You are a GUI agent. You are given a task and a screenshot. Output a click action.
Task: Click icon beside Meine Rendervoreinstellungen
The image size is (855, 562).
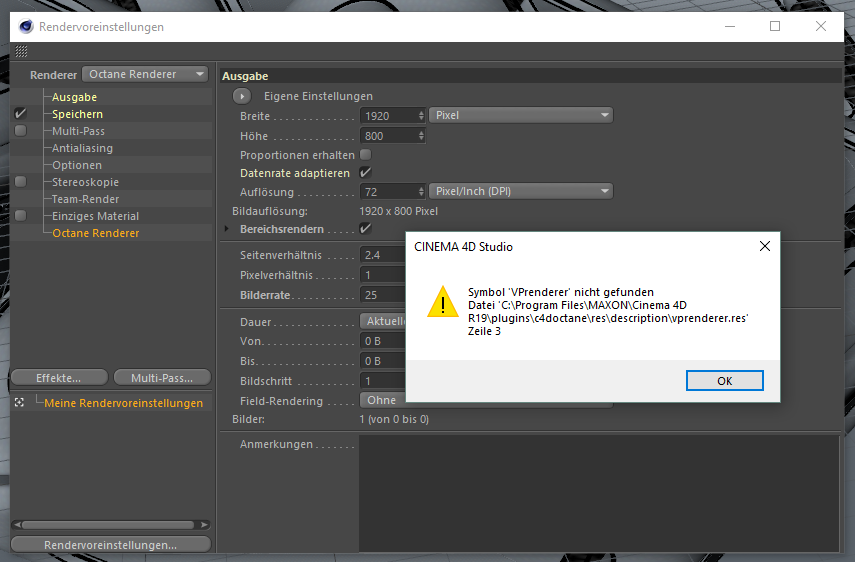[20, 402]
